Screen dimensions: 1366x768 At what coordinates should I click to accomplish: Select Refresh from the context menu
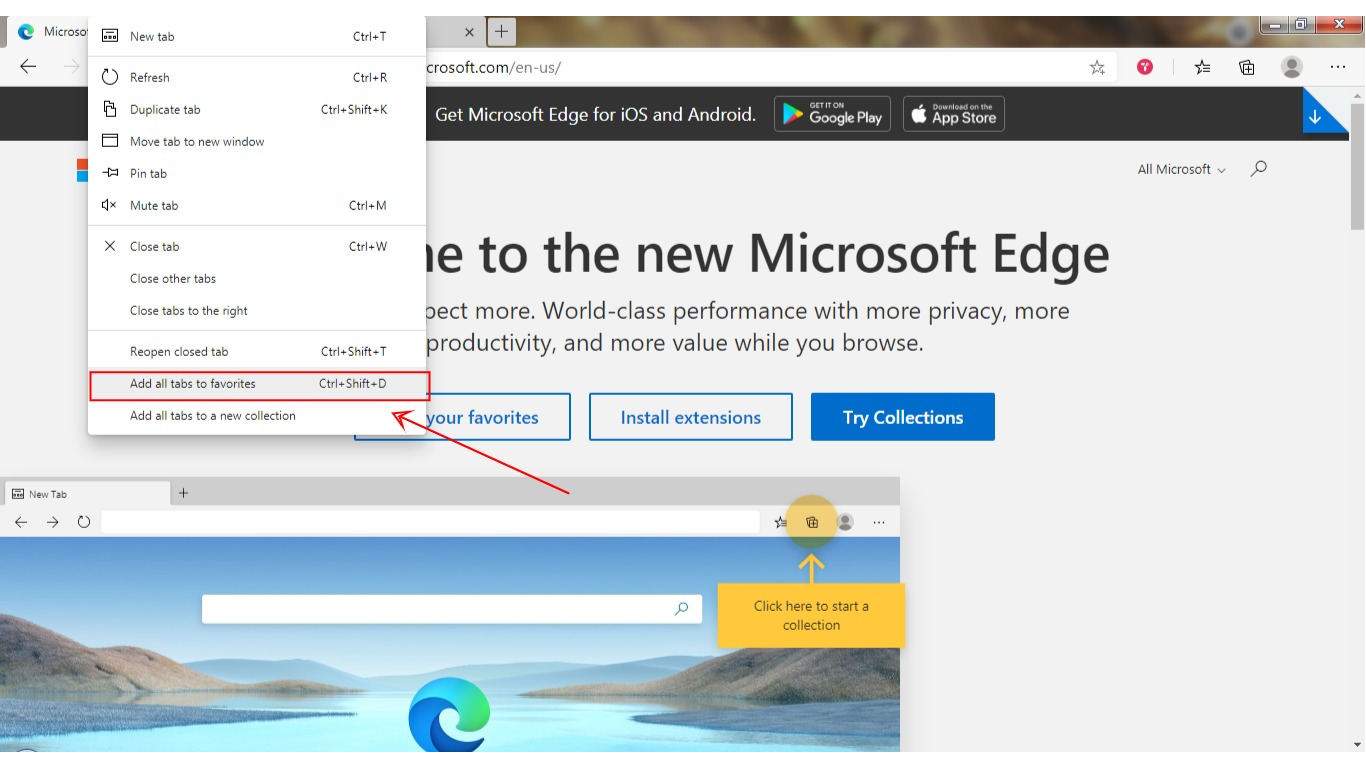[257, 77]
